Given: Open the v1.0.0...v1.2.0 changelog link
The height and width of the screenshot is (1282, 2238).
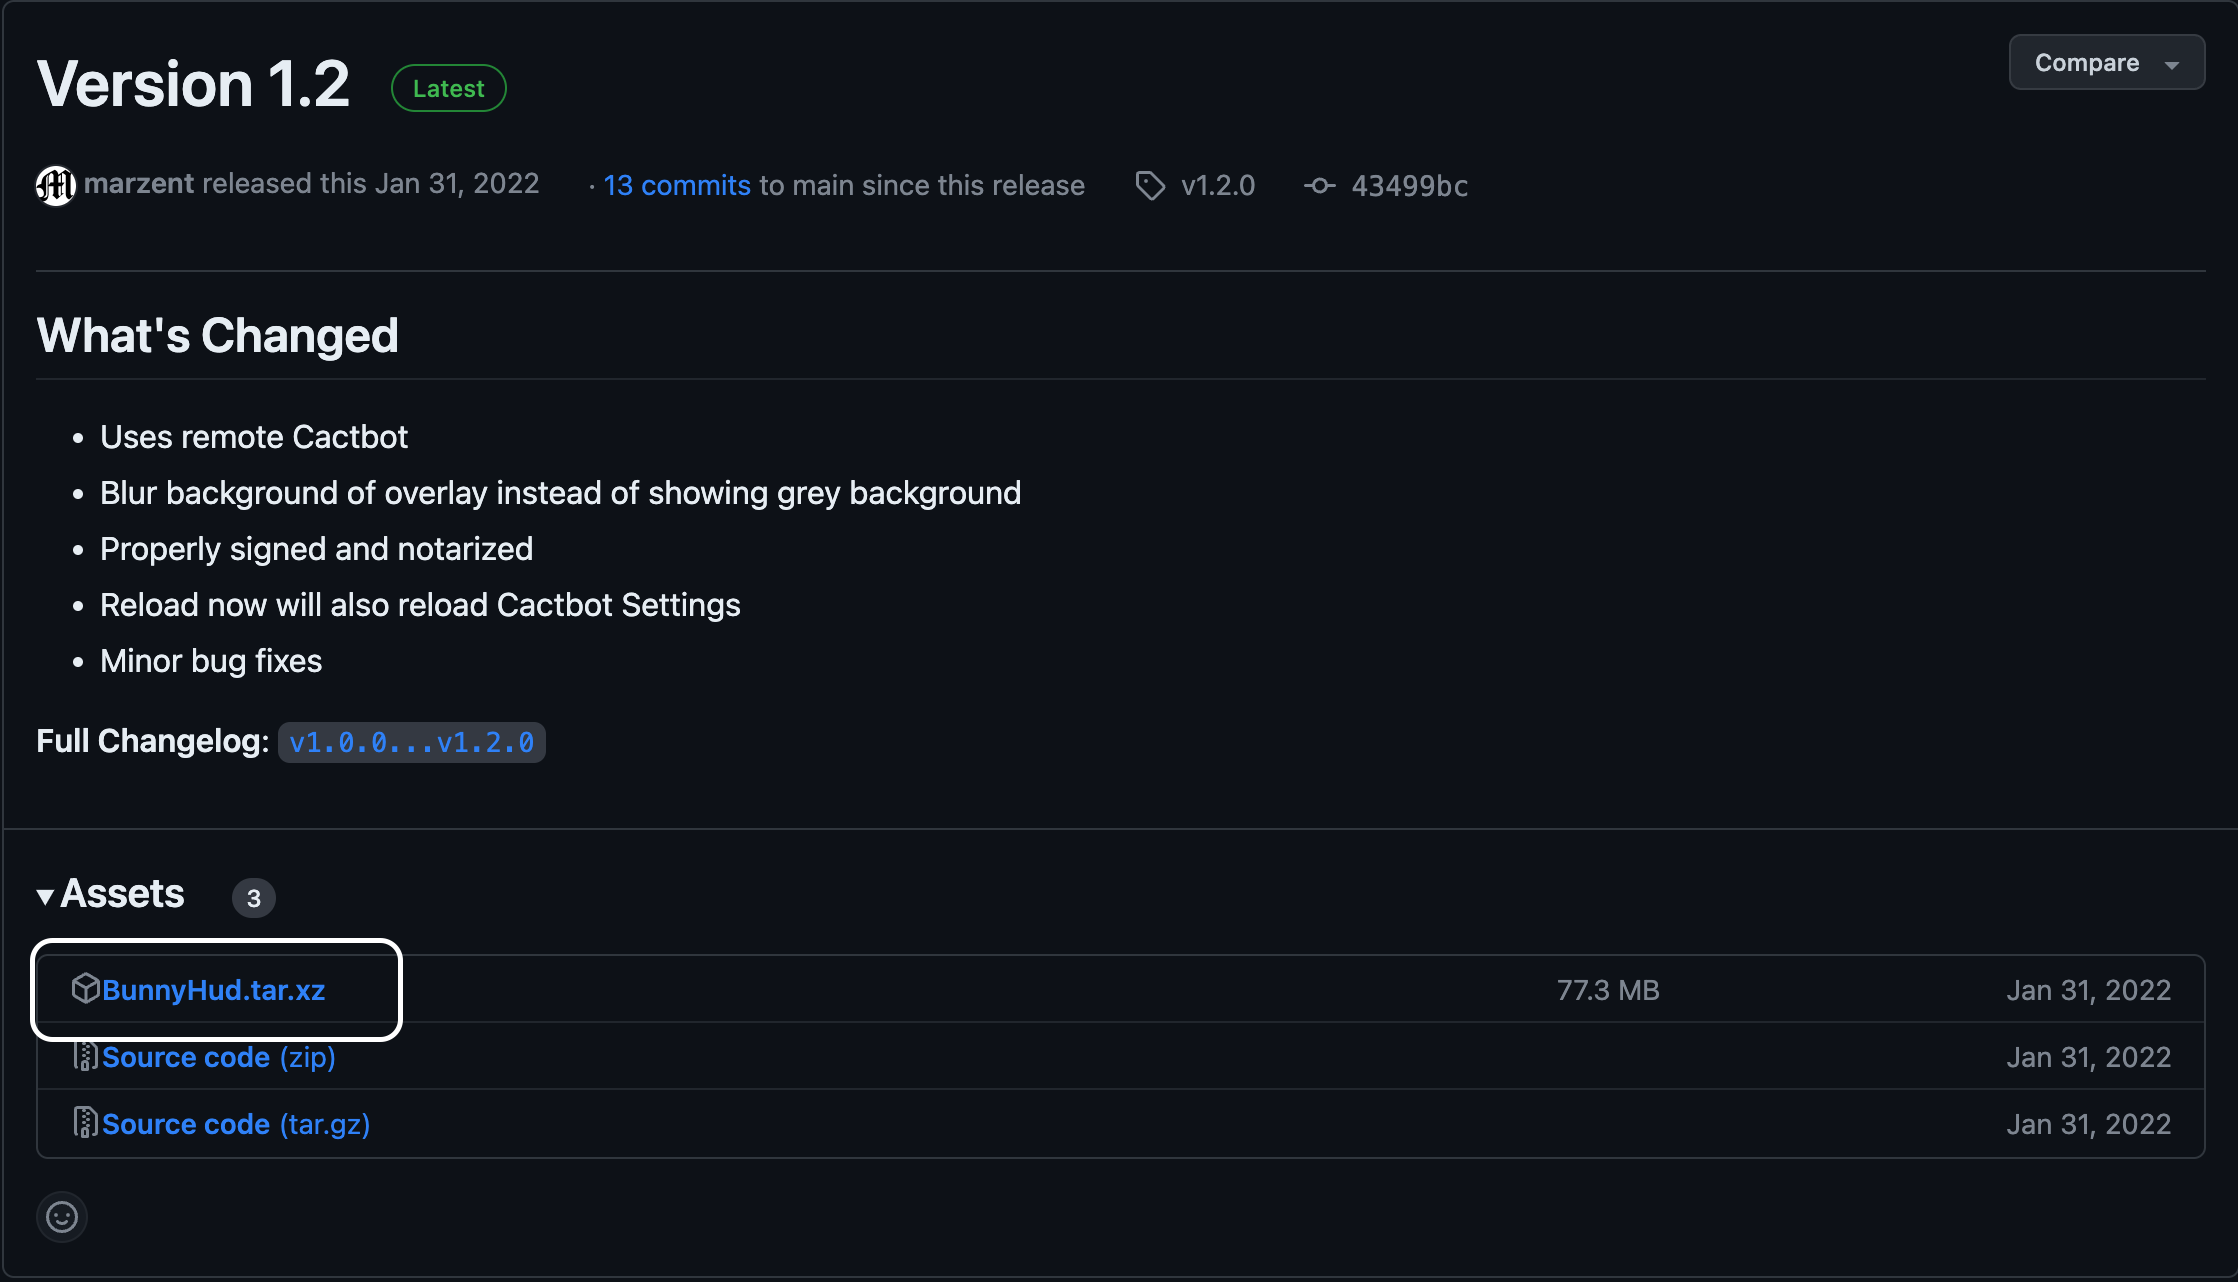Looking at the screenshot, I should click(411, 743).
